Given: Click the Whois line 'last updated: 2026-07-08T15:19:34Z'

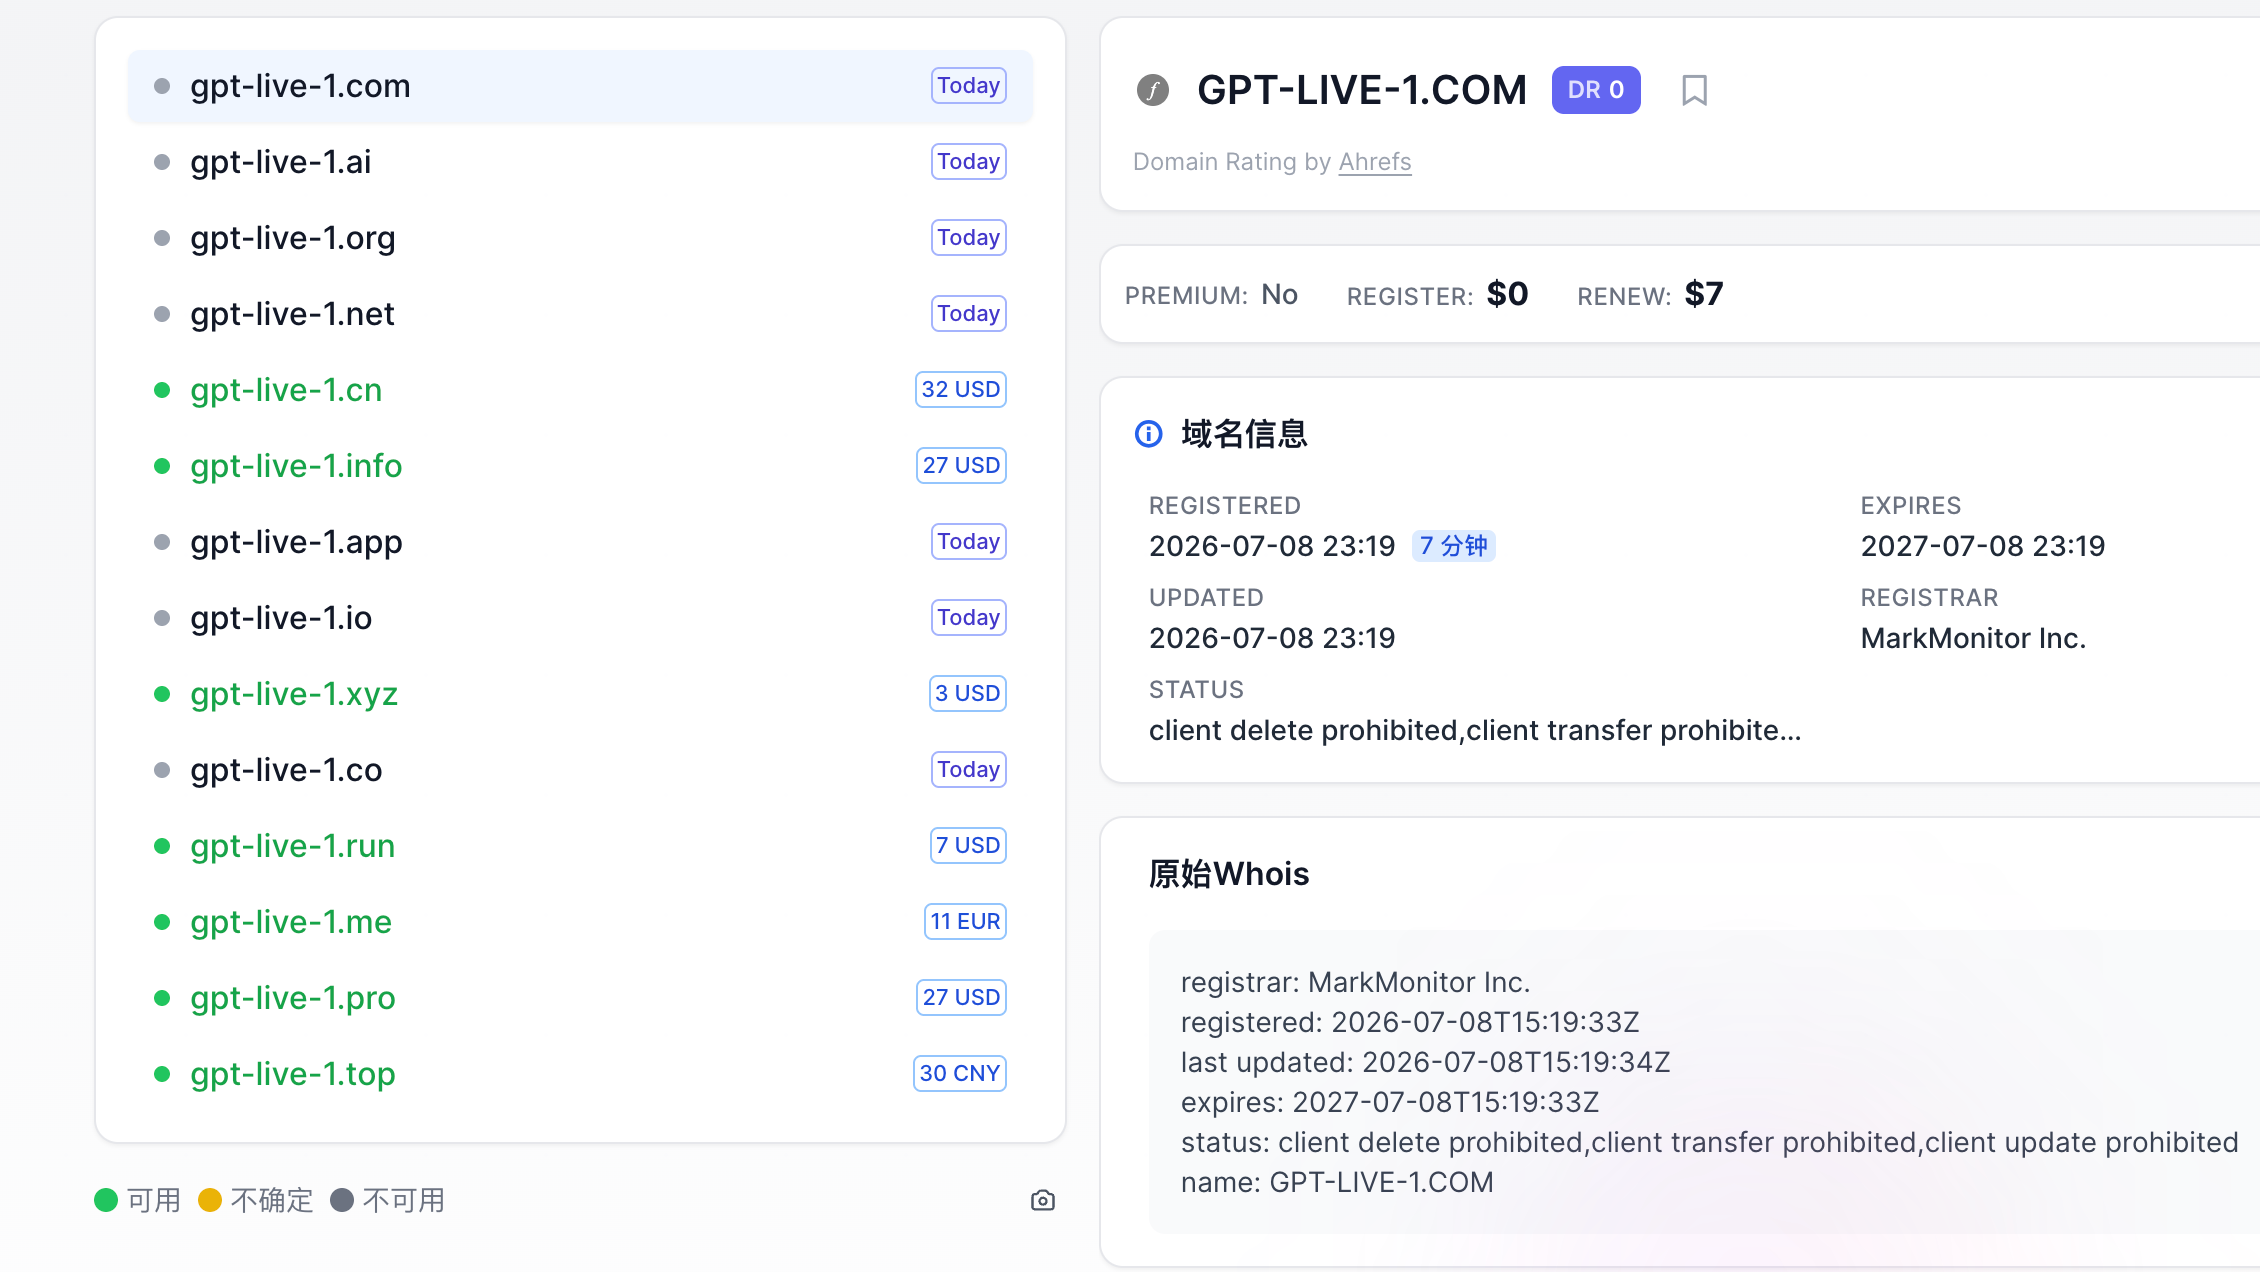Looking at the screenshot, I should [1425, 1062].
